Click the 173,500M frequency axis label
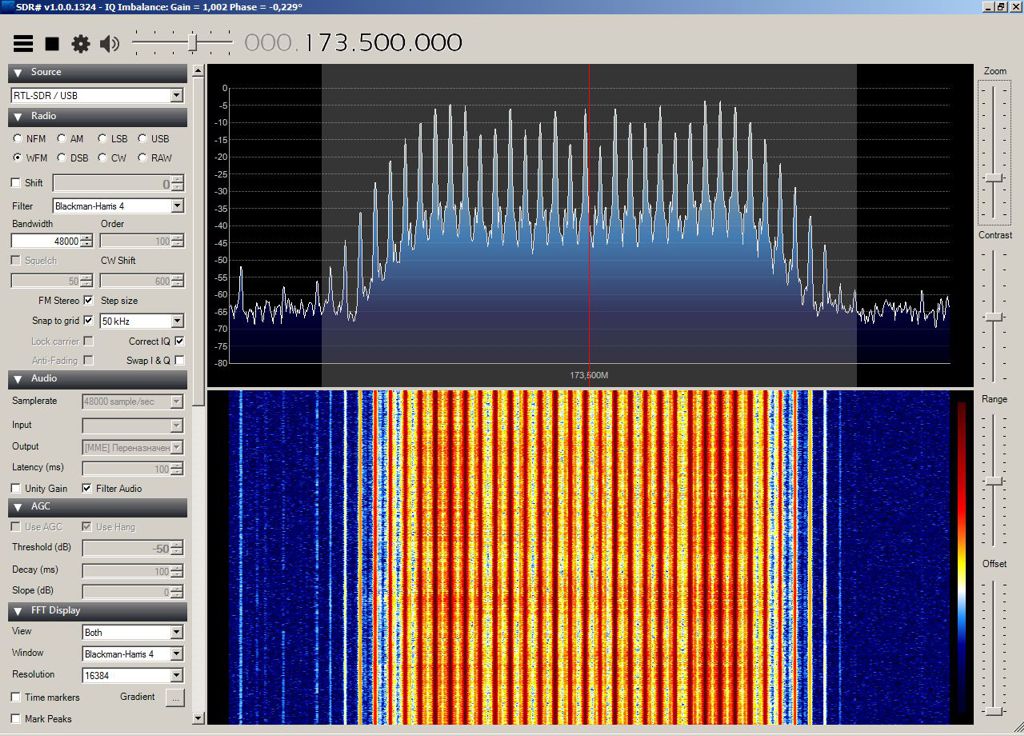Viewport: 1024px width, 736px height. tap(589, 376)
